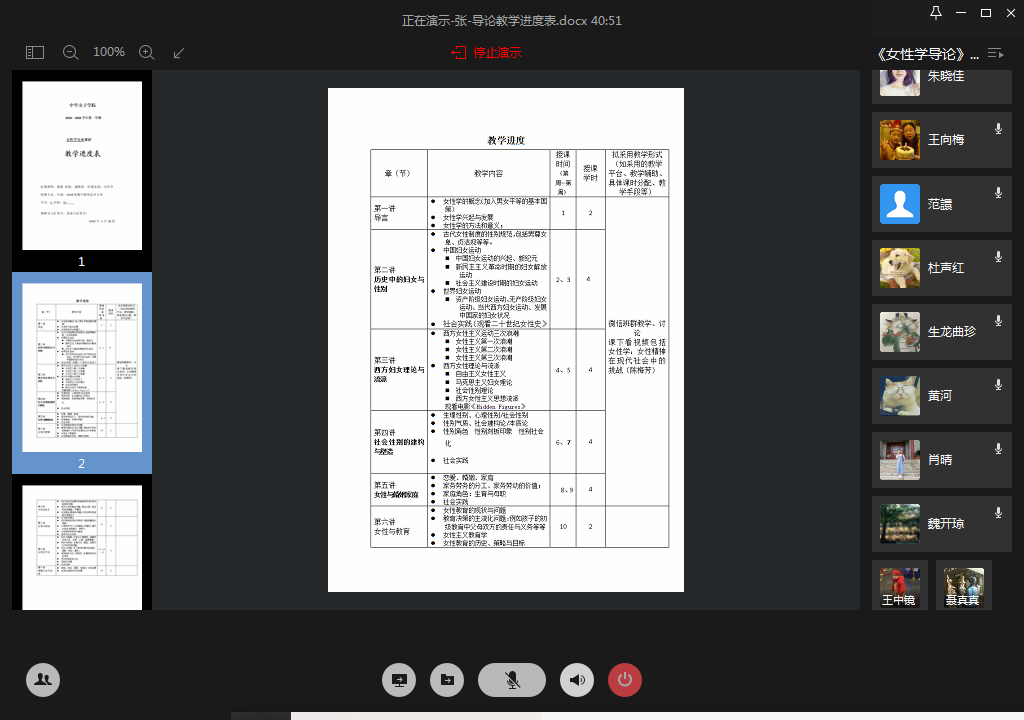Toggle the speaker volume button
Viewport: 1024px width, 720px height.
tap(577, 680)
